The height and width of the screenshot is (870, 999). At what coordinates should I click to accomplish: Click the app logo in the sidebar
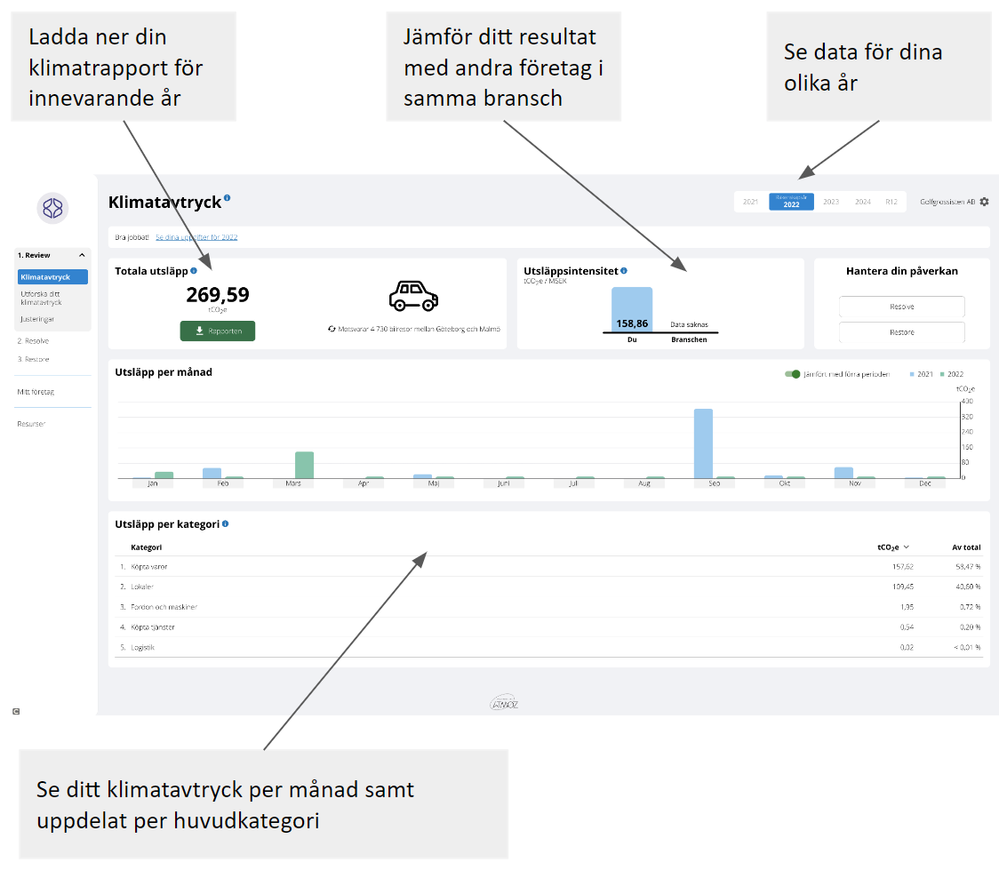pos(52,208)
